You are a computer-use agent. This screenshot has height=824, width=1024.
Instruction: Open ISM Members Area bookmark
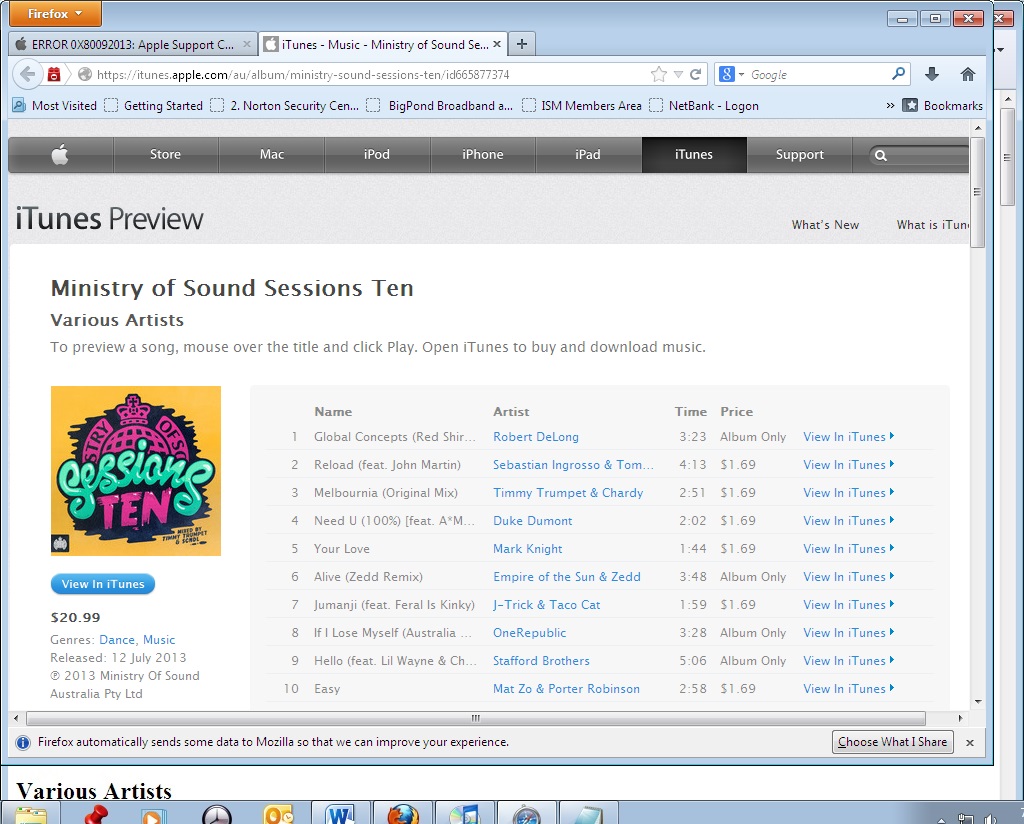point(583,105)
